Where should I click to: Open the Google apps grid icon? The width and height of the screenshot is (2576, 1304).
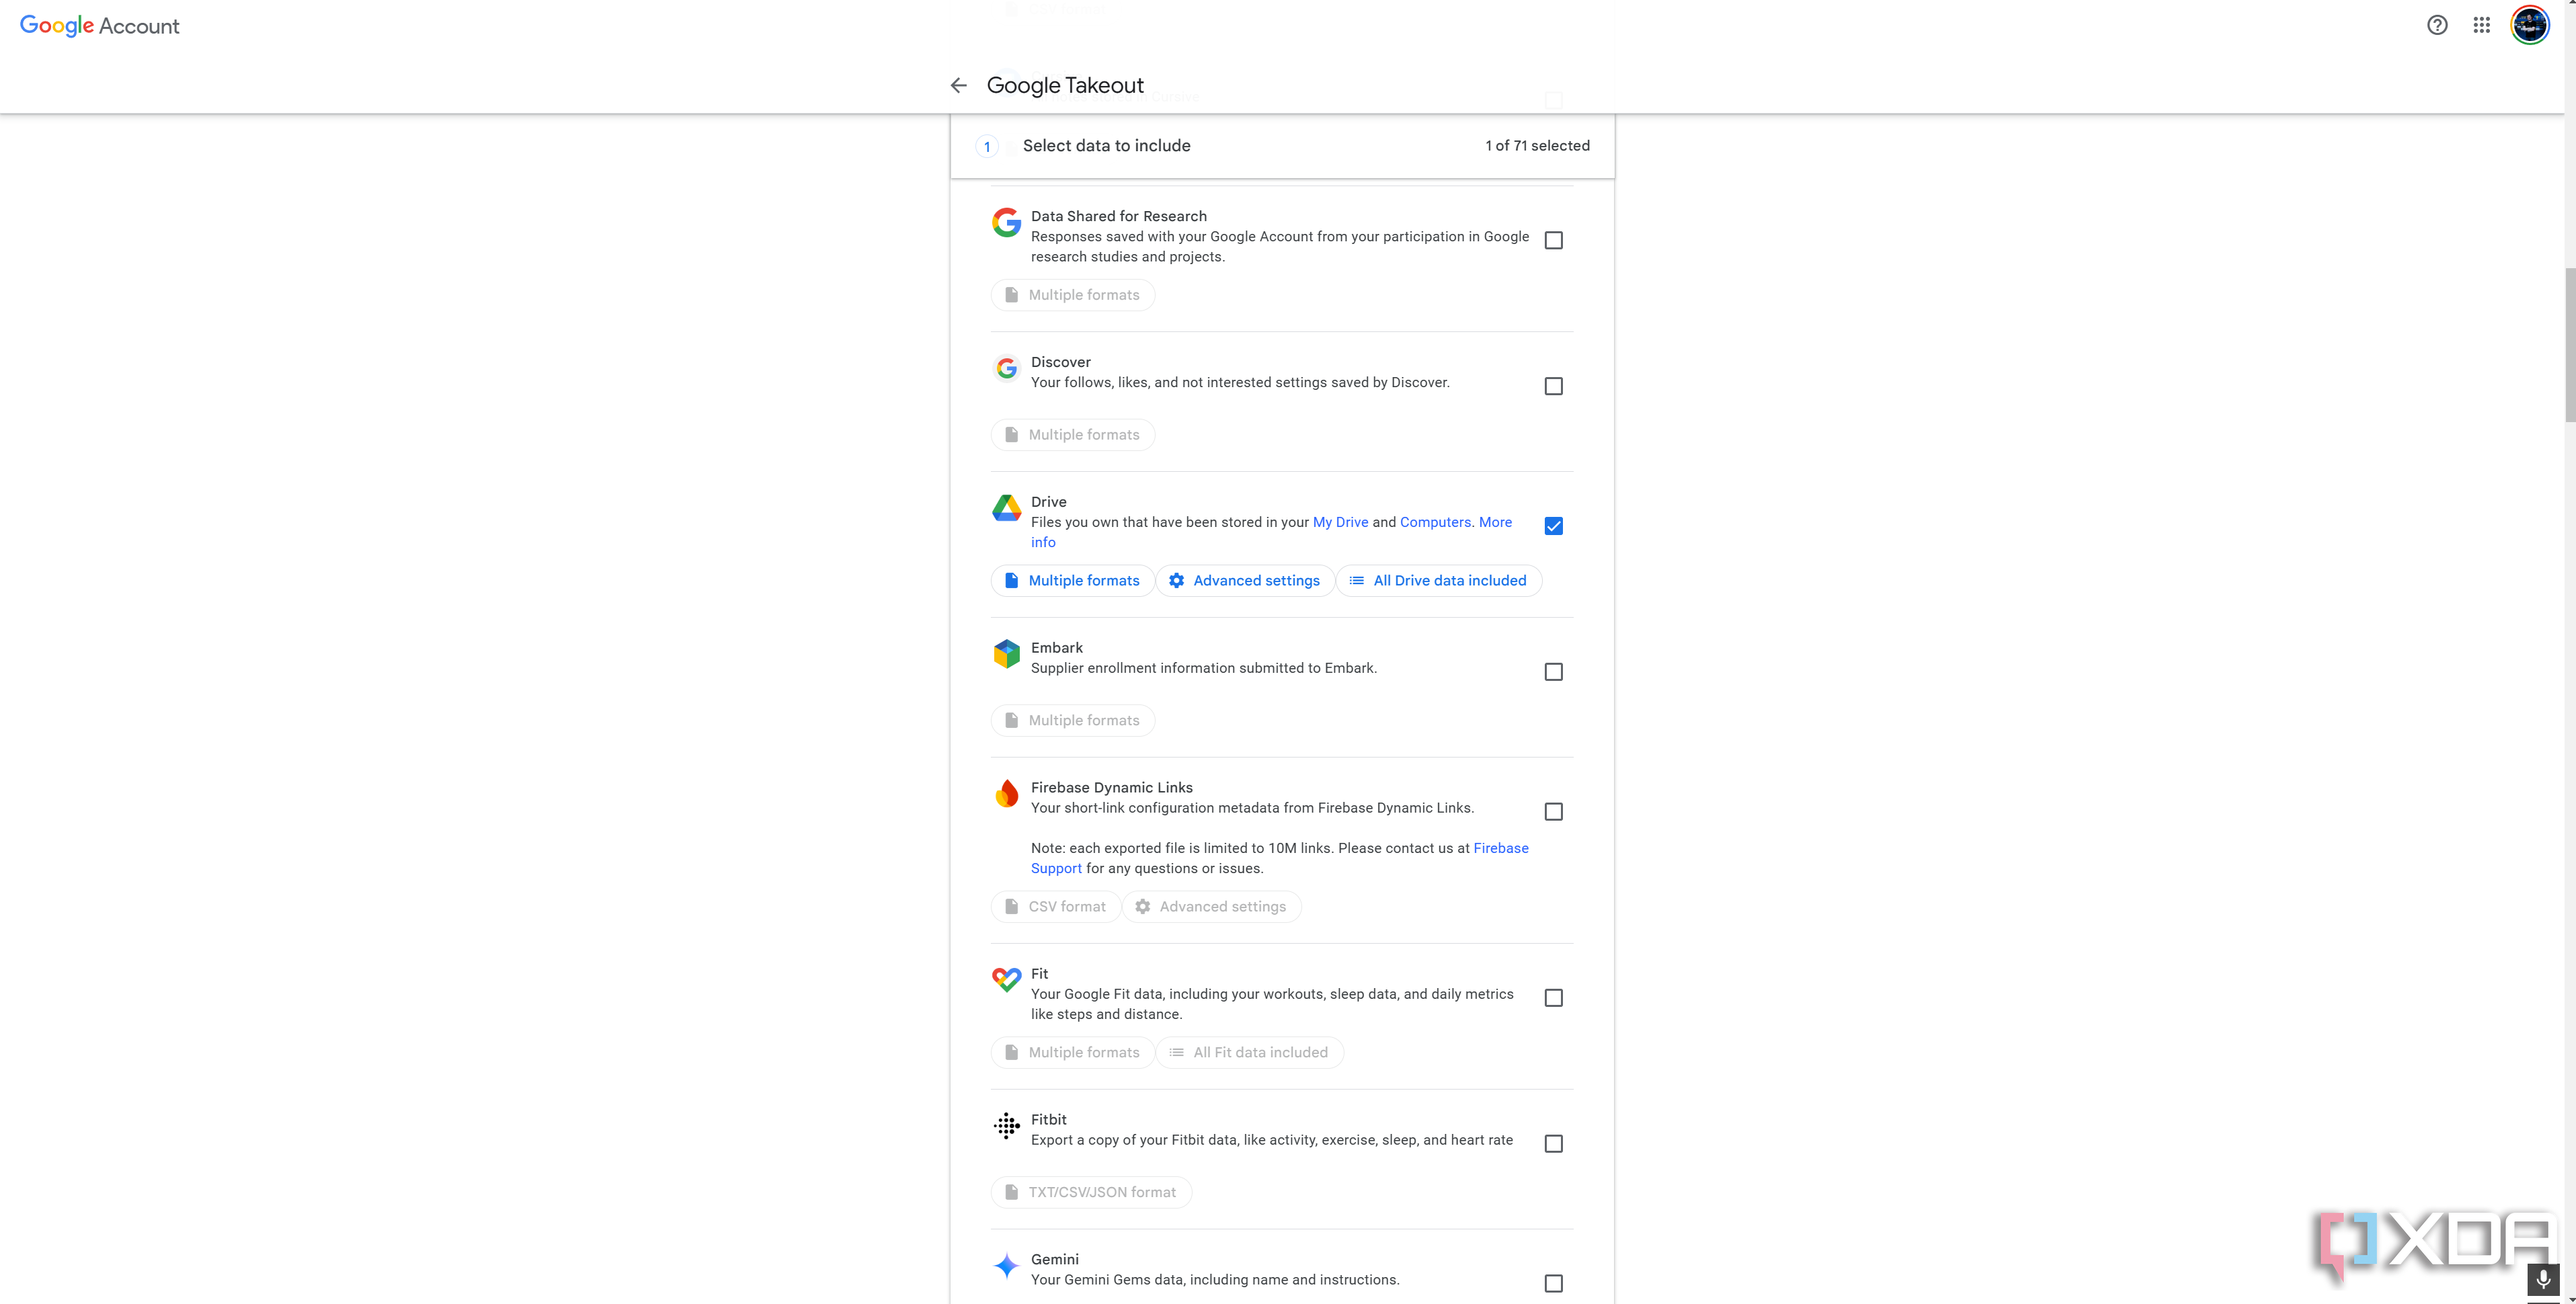point(2481,25)
